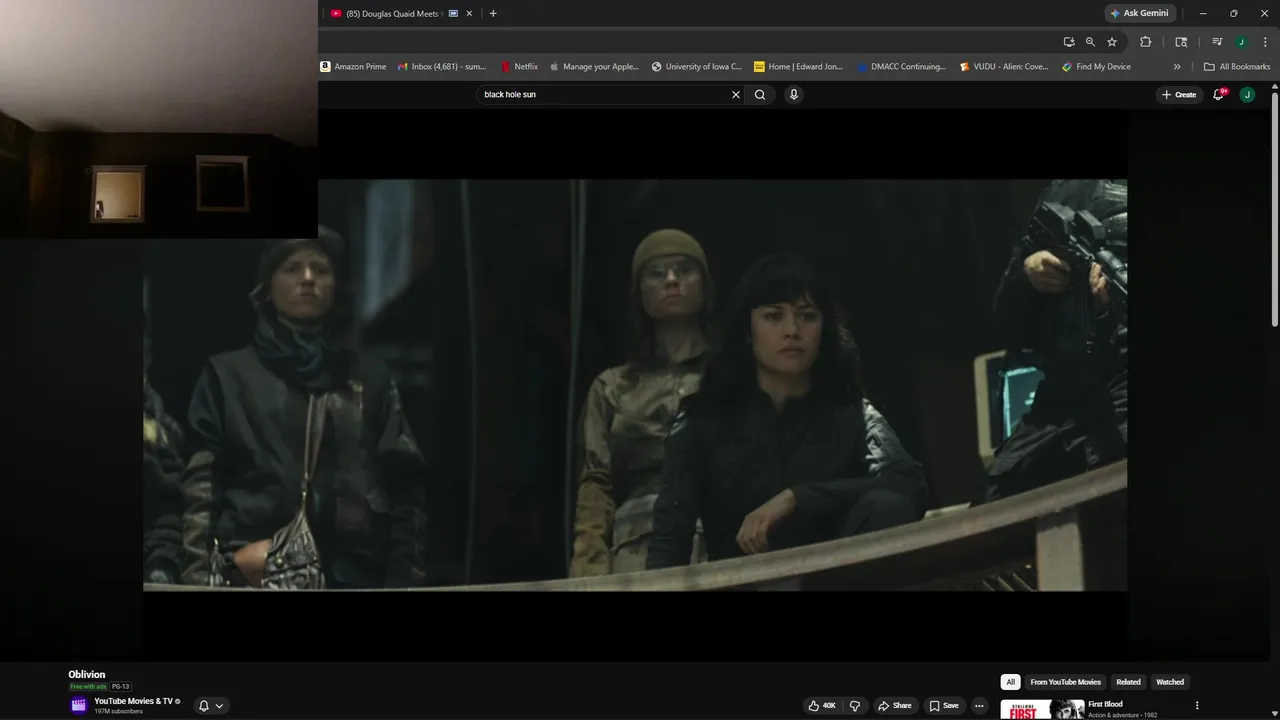Clear the 'black hole sun' search text

736,94
